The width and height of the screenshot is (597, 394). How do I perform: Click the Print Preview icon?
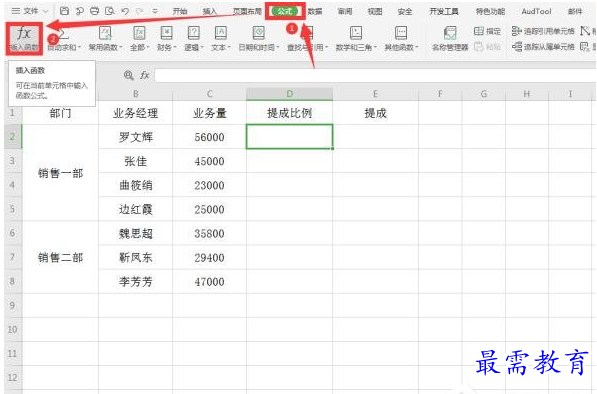pyautogui.click(x=110, y=11)
